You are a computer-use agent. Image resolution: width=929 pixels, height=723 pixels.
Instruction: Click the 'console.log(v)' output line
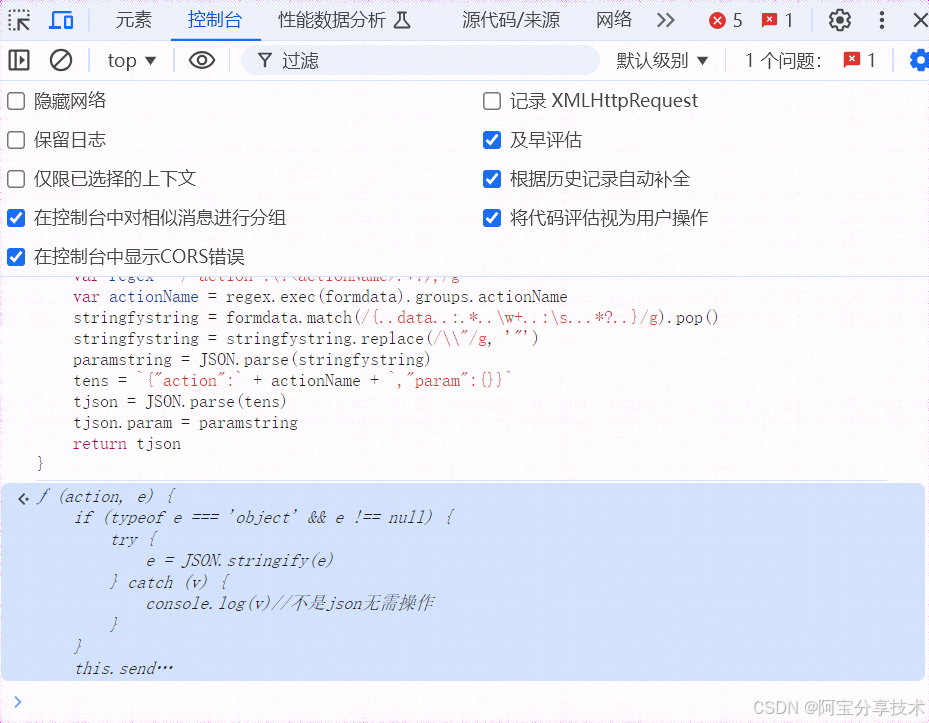[290, 603]
